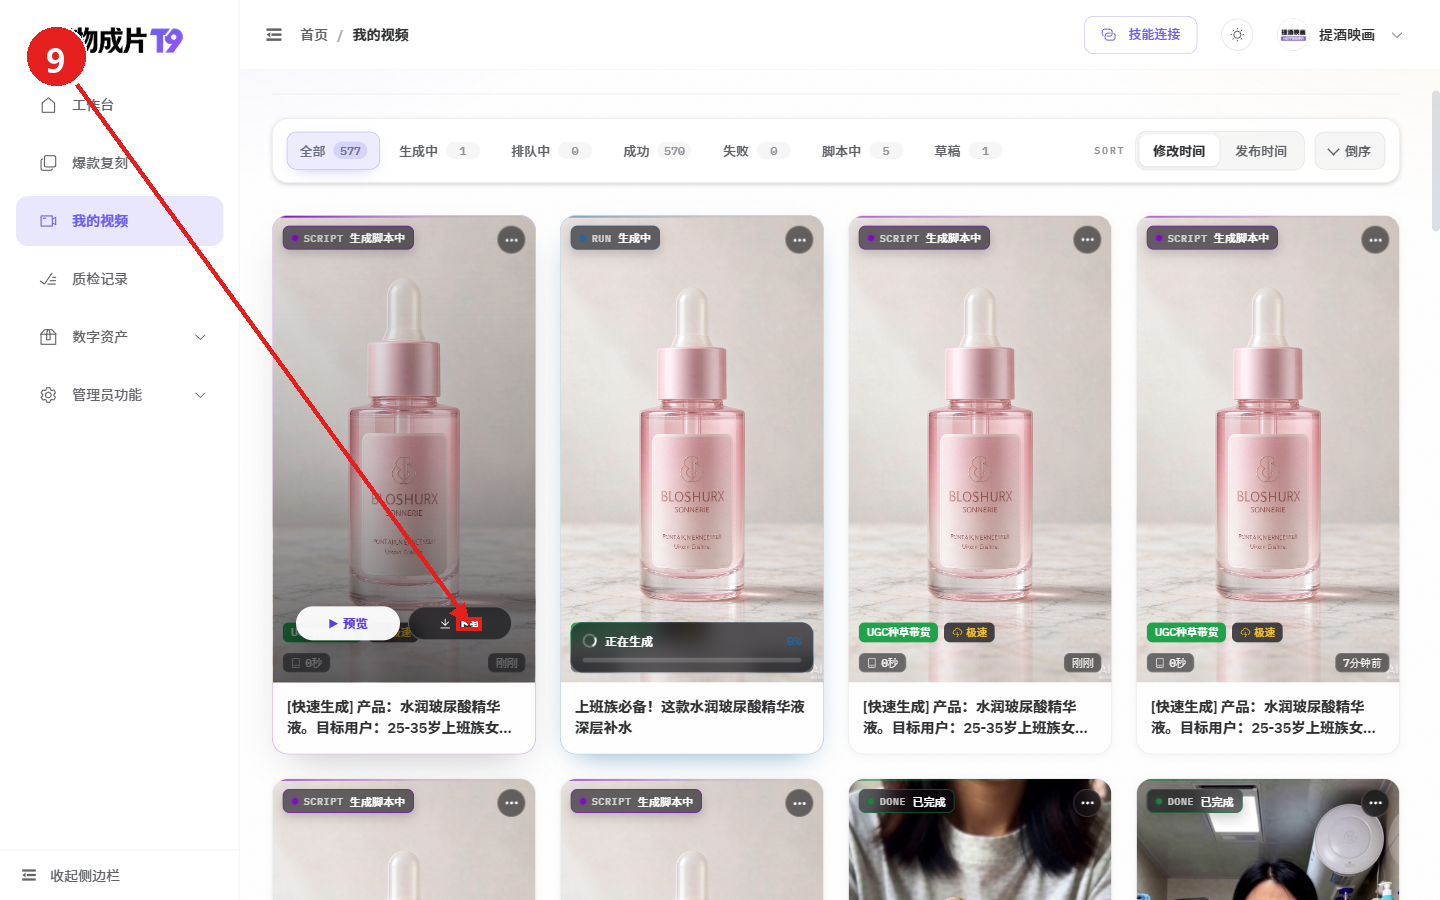Open more options on first SCRIPT card
This screenshot has height=900, width=1440.
511,240
